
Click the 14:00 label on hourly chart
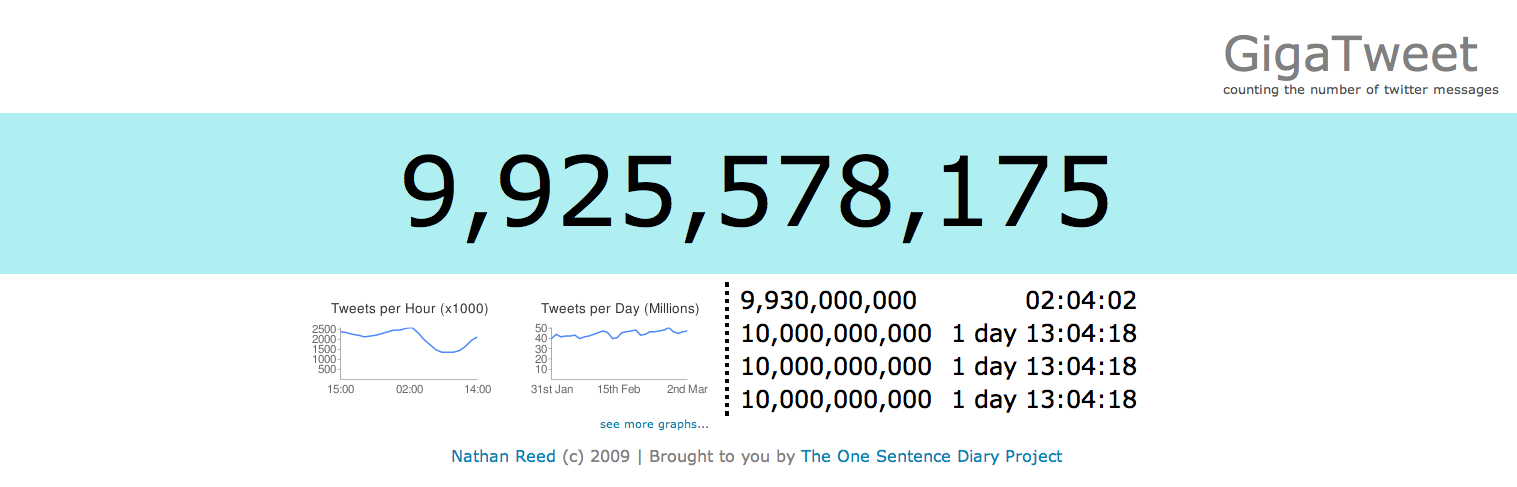click(x=477, y=389)
